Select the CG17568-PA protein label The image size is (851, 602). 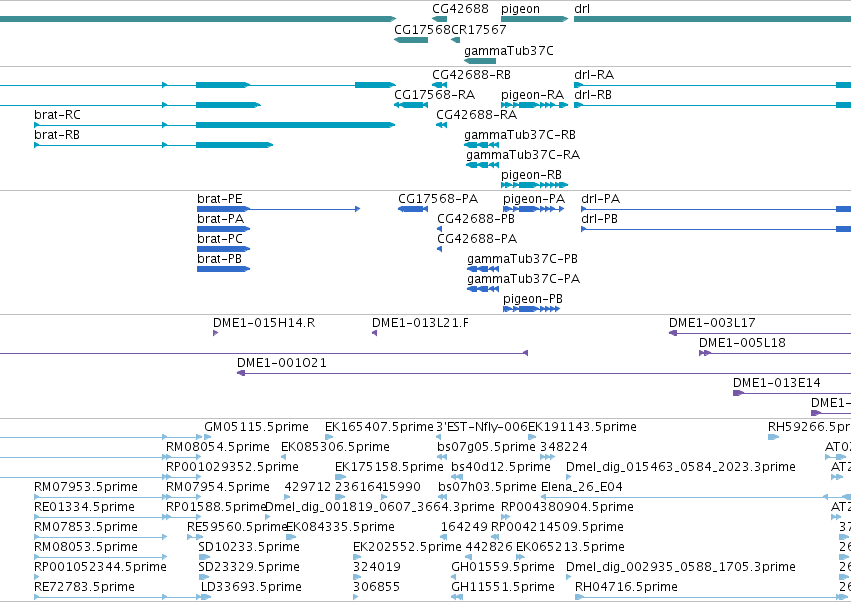[x=438, y=199]
